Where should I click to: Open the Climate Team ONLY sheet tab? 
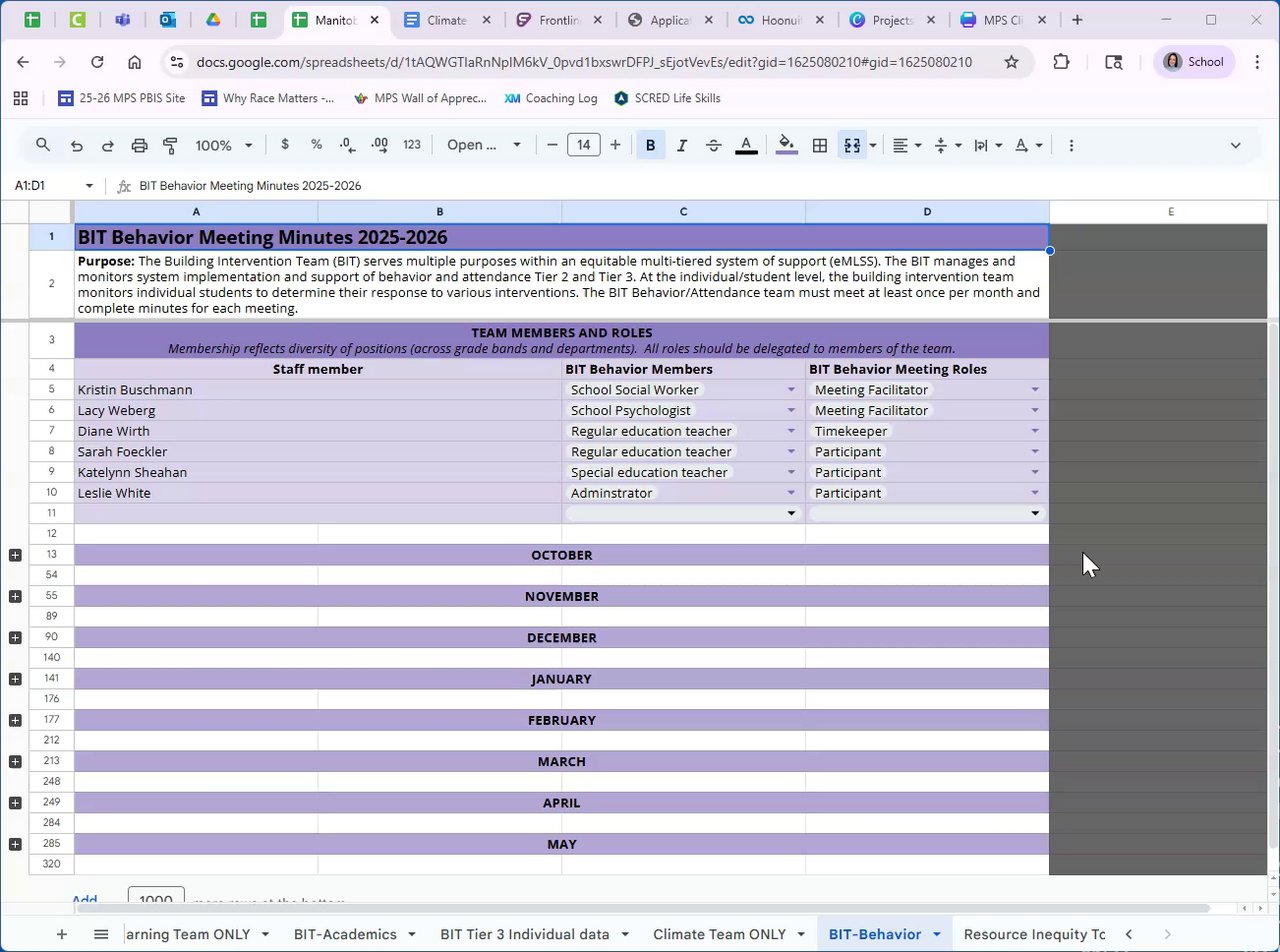coord(719,934)
